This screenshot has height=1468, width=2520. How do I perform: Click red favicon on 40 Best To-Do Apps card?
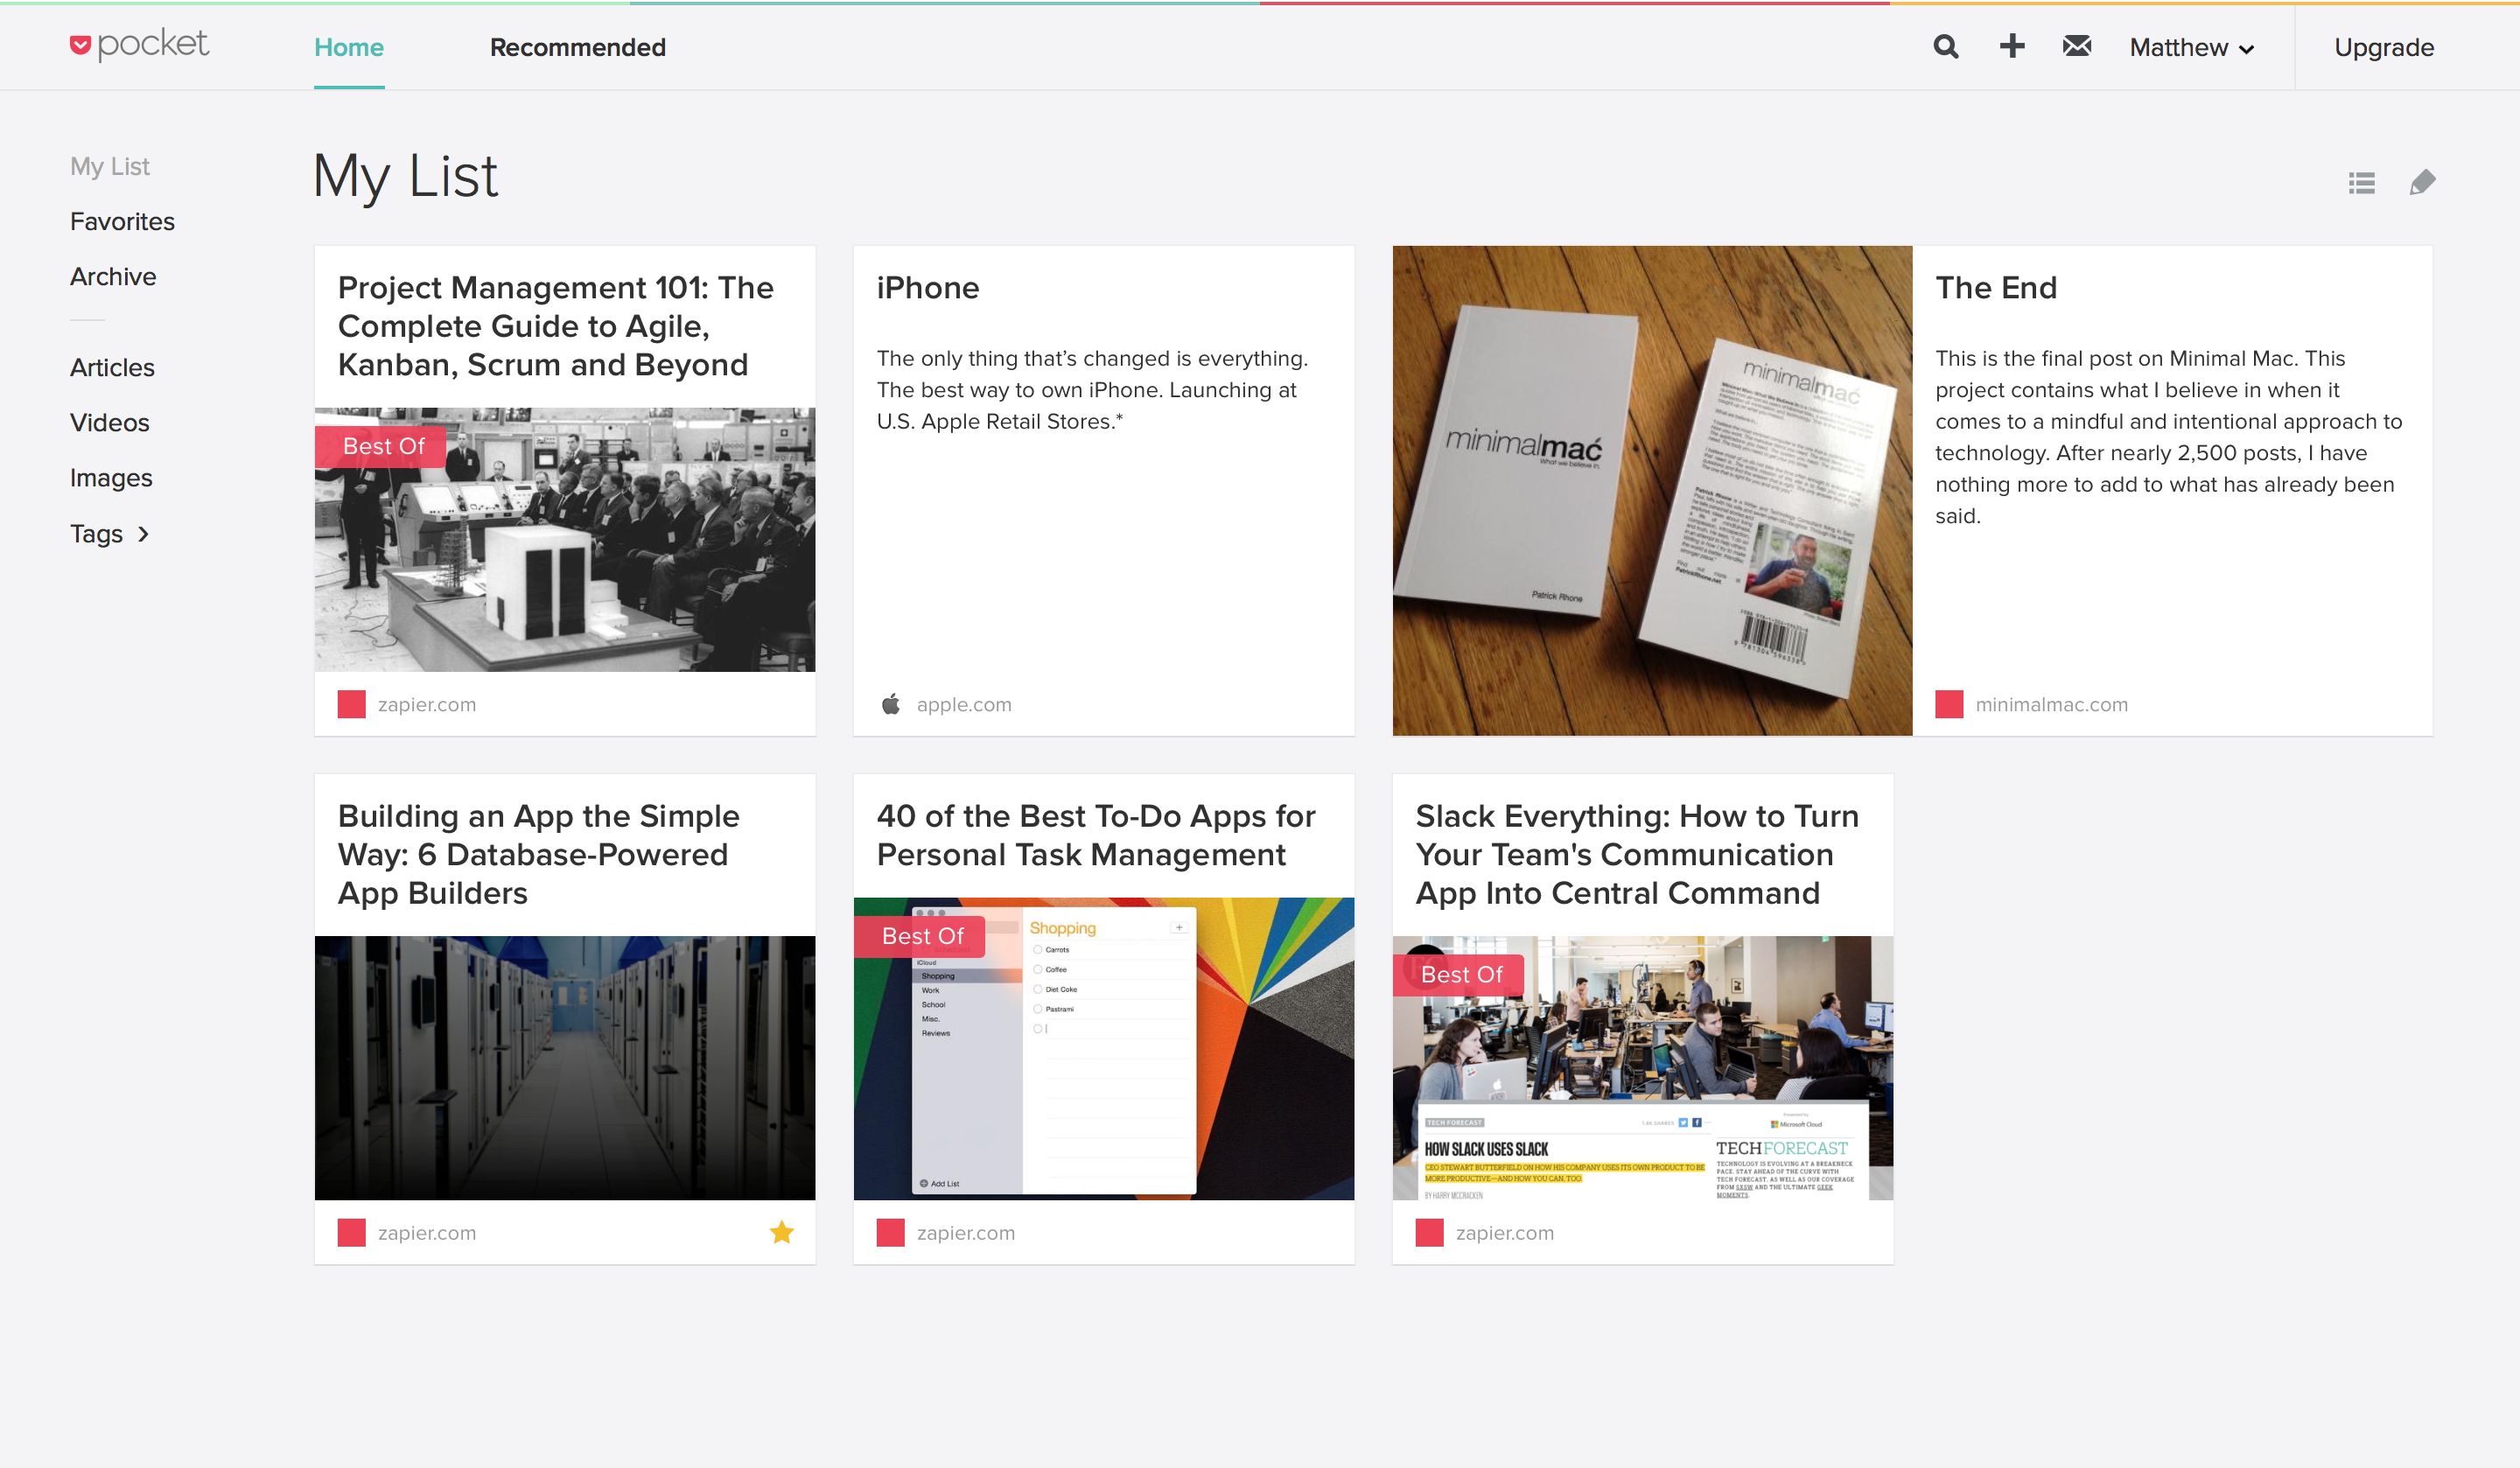click(x=890, y=1233)
